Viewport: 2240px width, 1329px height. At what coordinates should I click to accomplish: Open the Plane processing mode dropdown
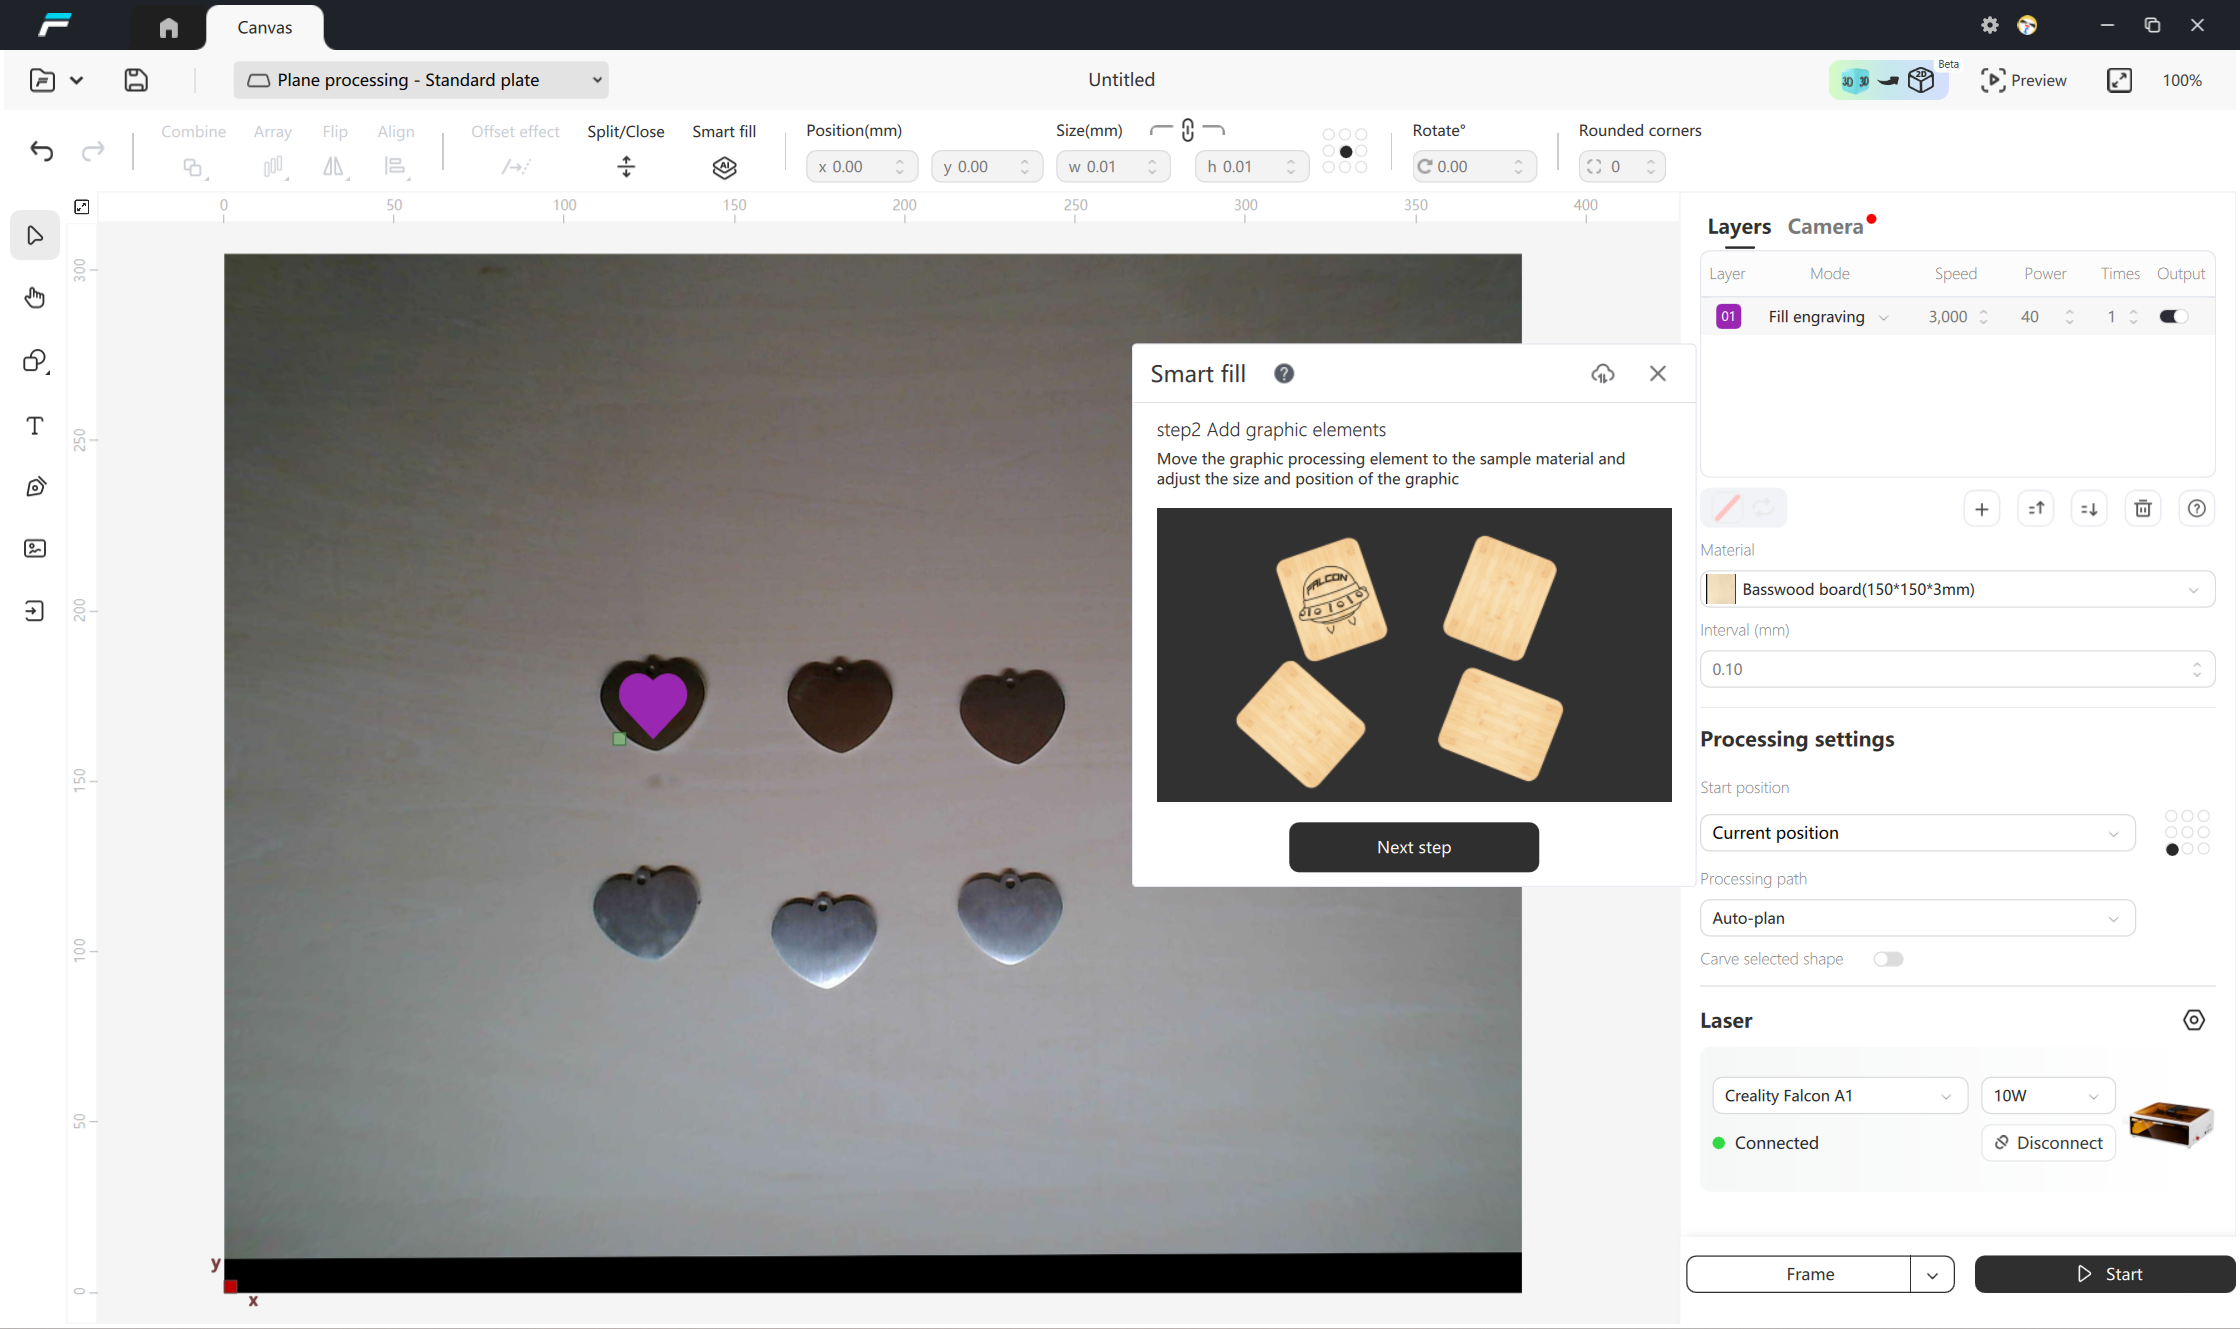coord(422,80)
